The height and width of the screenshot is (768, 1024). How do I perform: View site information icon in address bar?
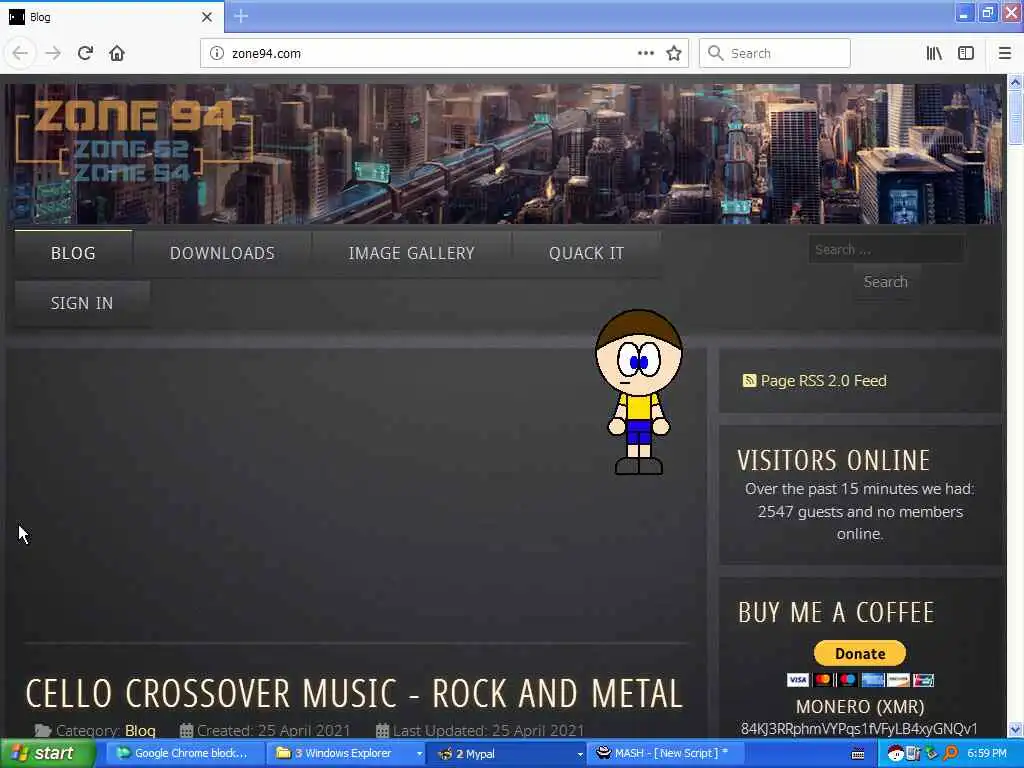pos(217,53)
